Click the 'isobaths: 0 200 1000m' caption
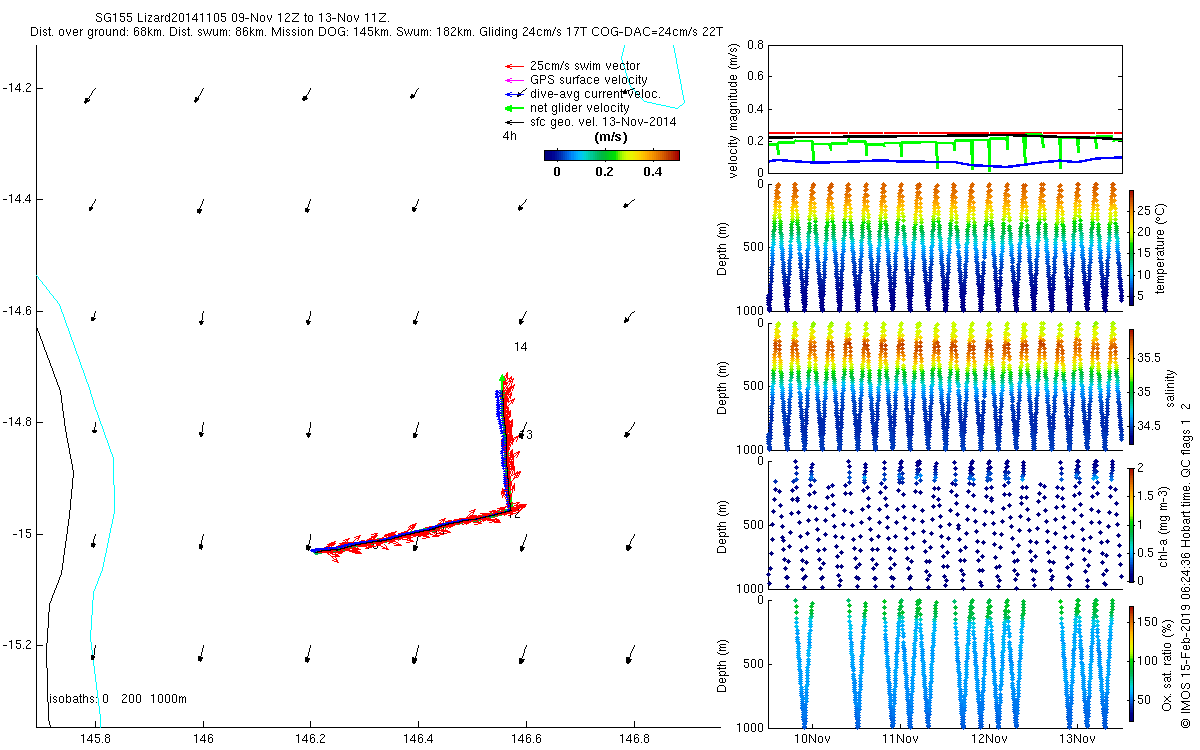The width and height of the screenshot is (1200, 750). [x=117, y=698]
